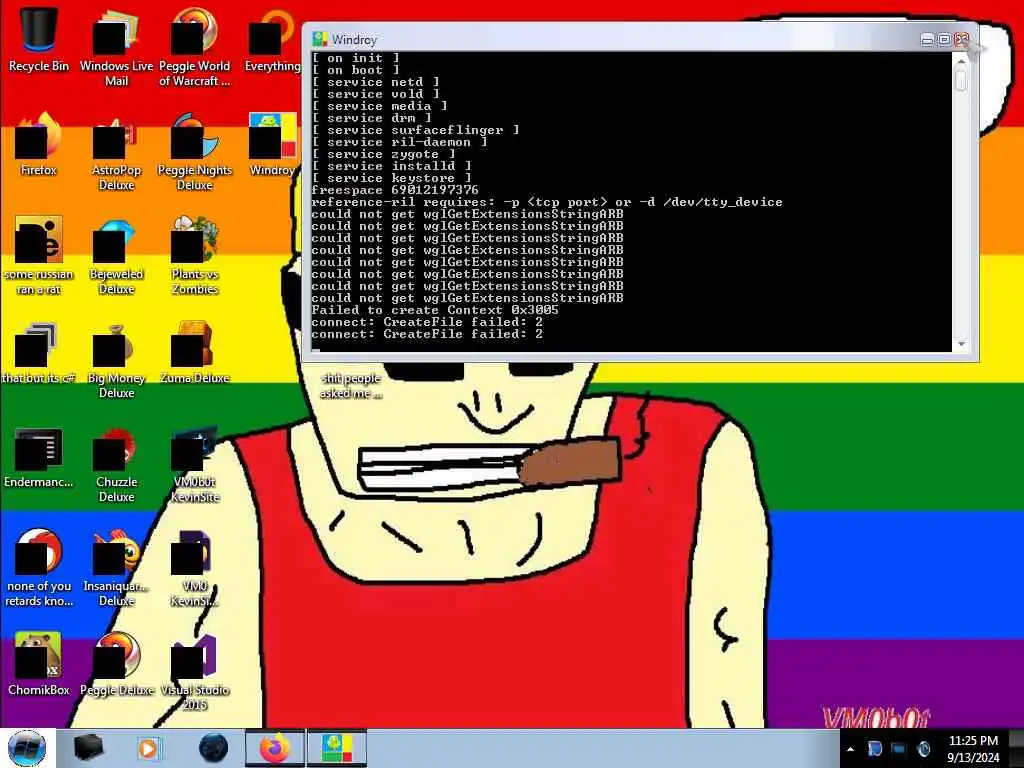The height and width of the screenshot is (768, 1024).
Task: Open the Windroy desktop shortcut
Action: [272, 144]
